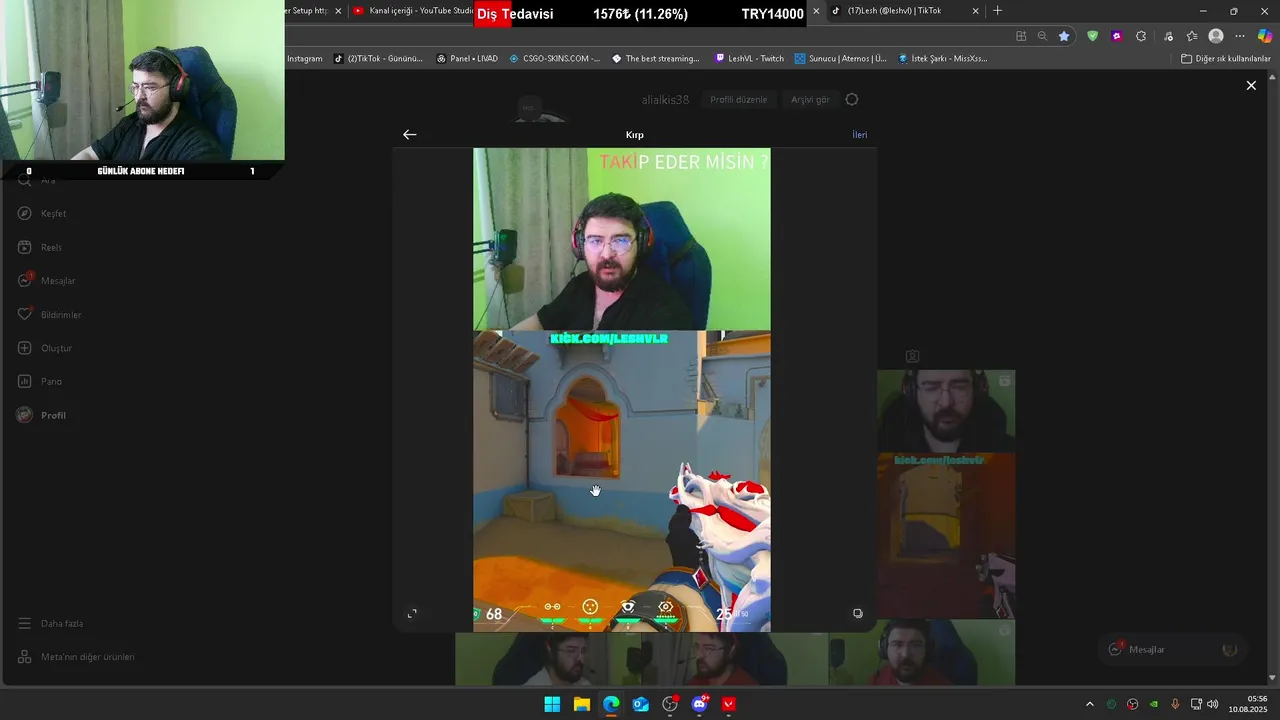Open the browser extensions menu
The width and height of the screenshot is (1280, 720).
[1141, 36]
